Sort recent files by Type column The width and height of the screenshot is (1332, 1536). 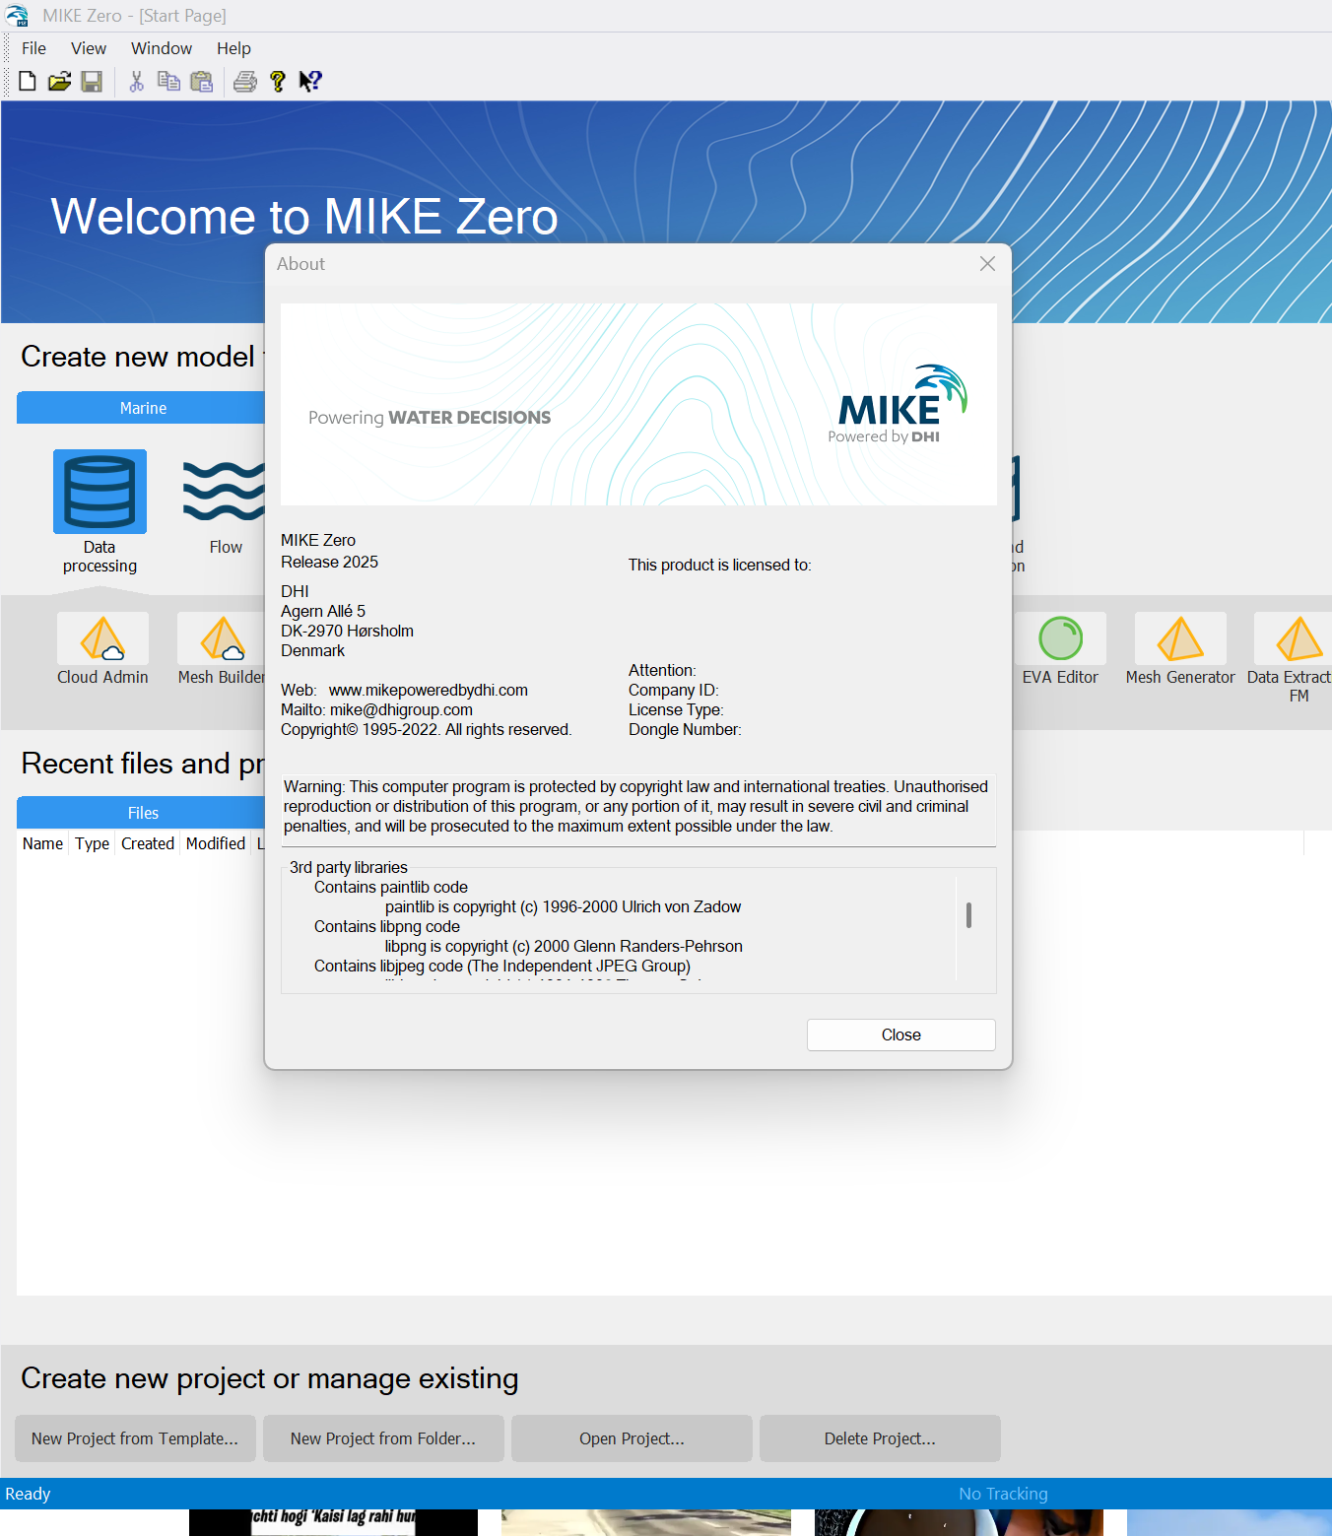(x=92, y=844)
